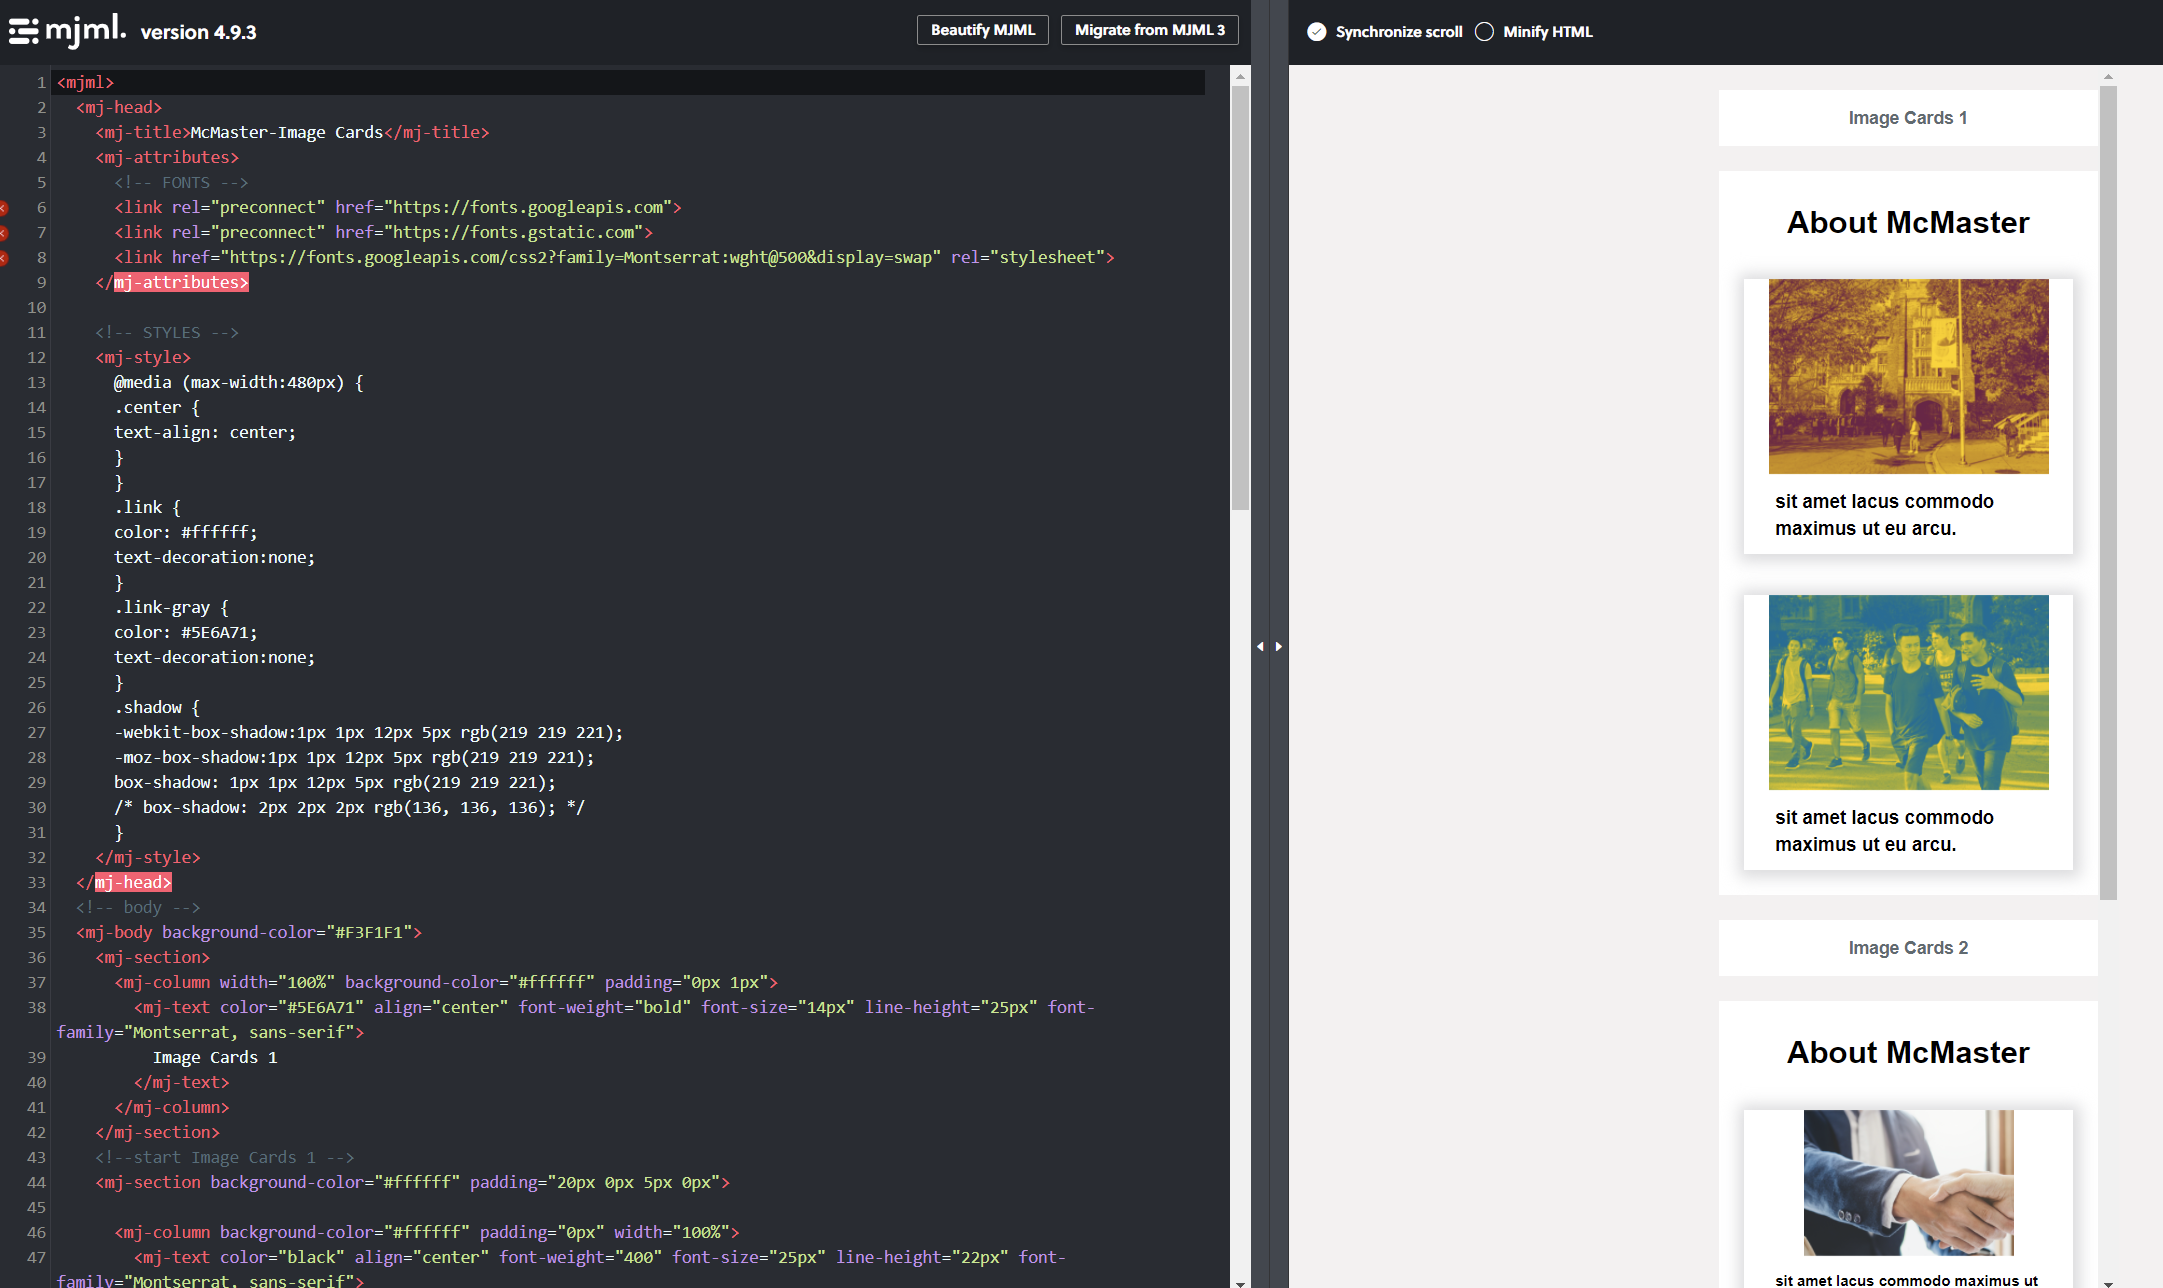
Task: Click error marker on line 6
Action: (x=4, y=208)
